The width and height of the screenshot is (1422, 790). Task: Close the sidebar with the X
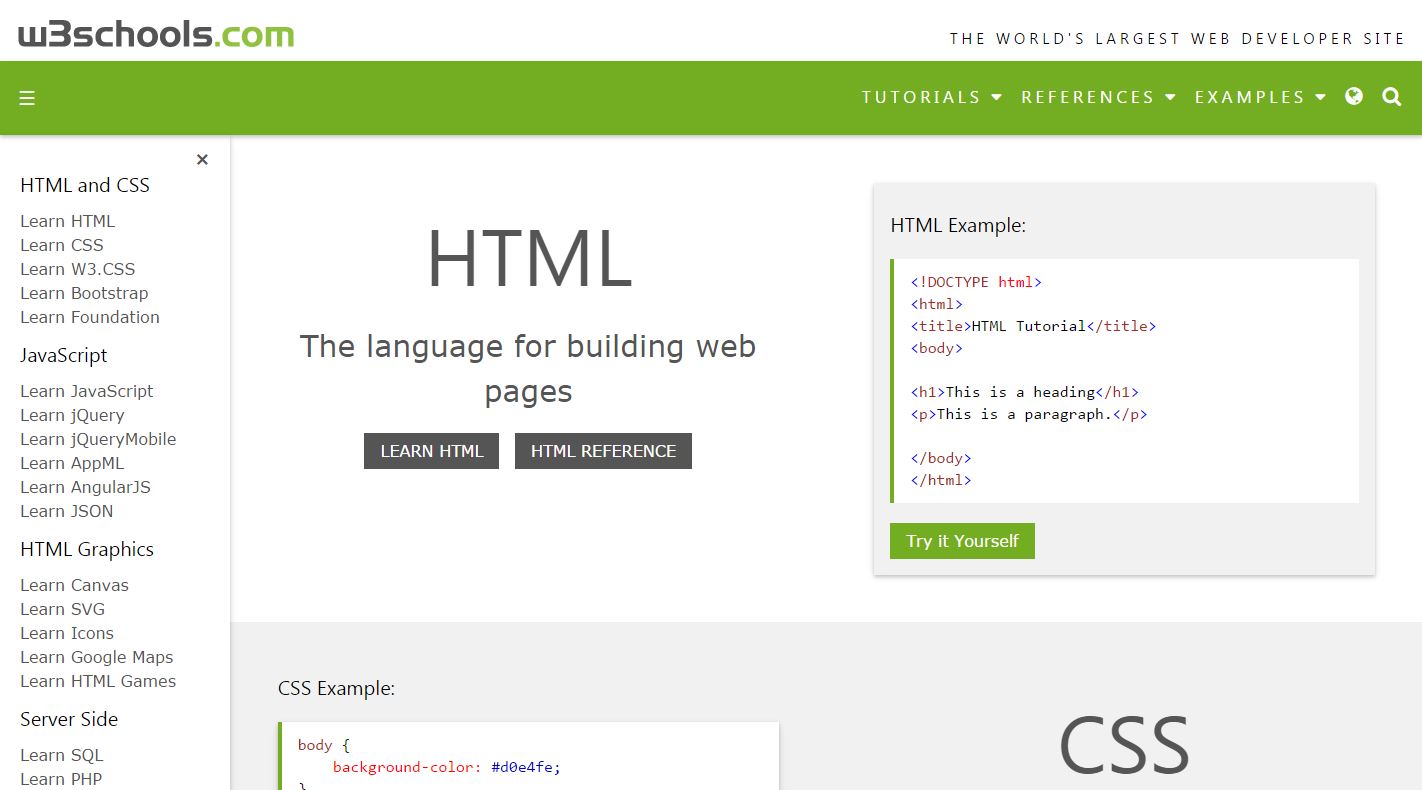click(x=202, y=159)
